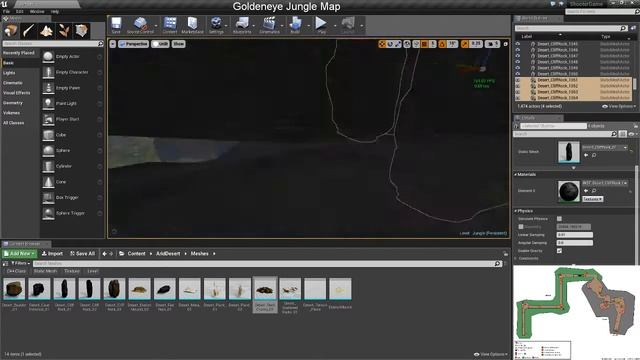Toggle visibility of Desert_CliffRock_1047
This screenshot has width=640, height=360.
click(518, 56)
